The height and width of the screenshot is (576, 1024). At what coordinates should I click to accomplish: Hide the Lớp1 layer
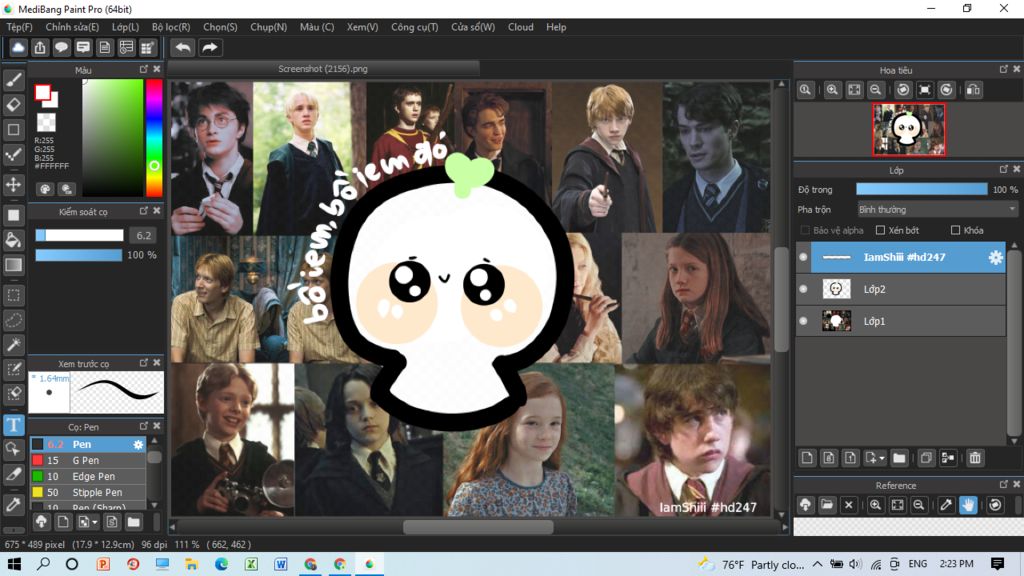click(803, 321)
